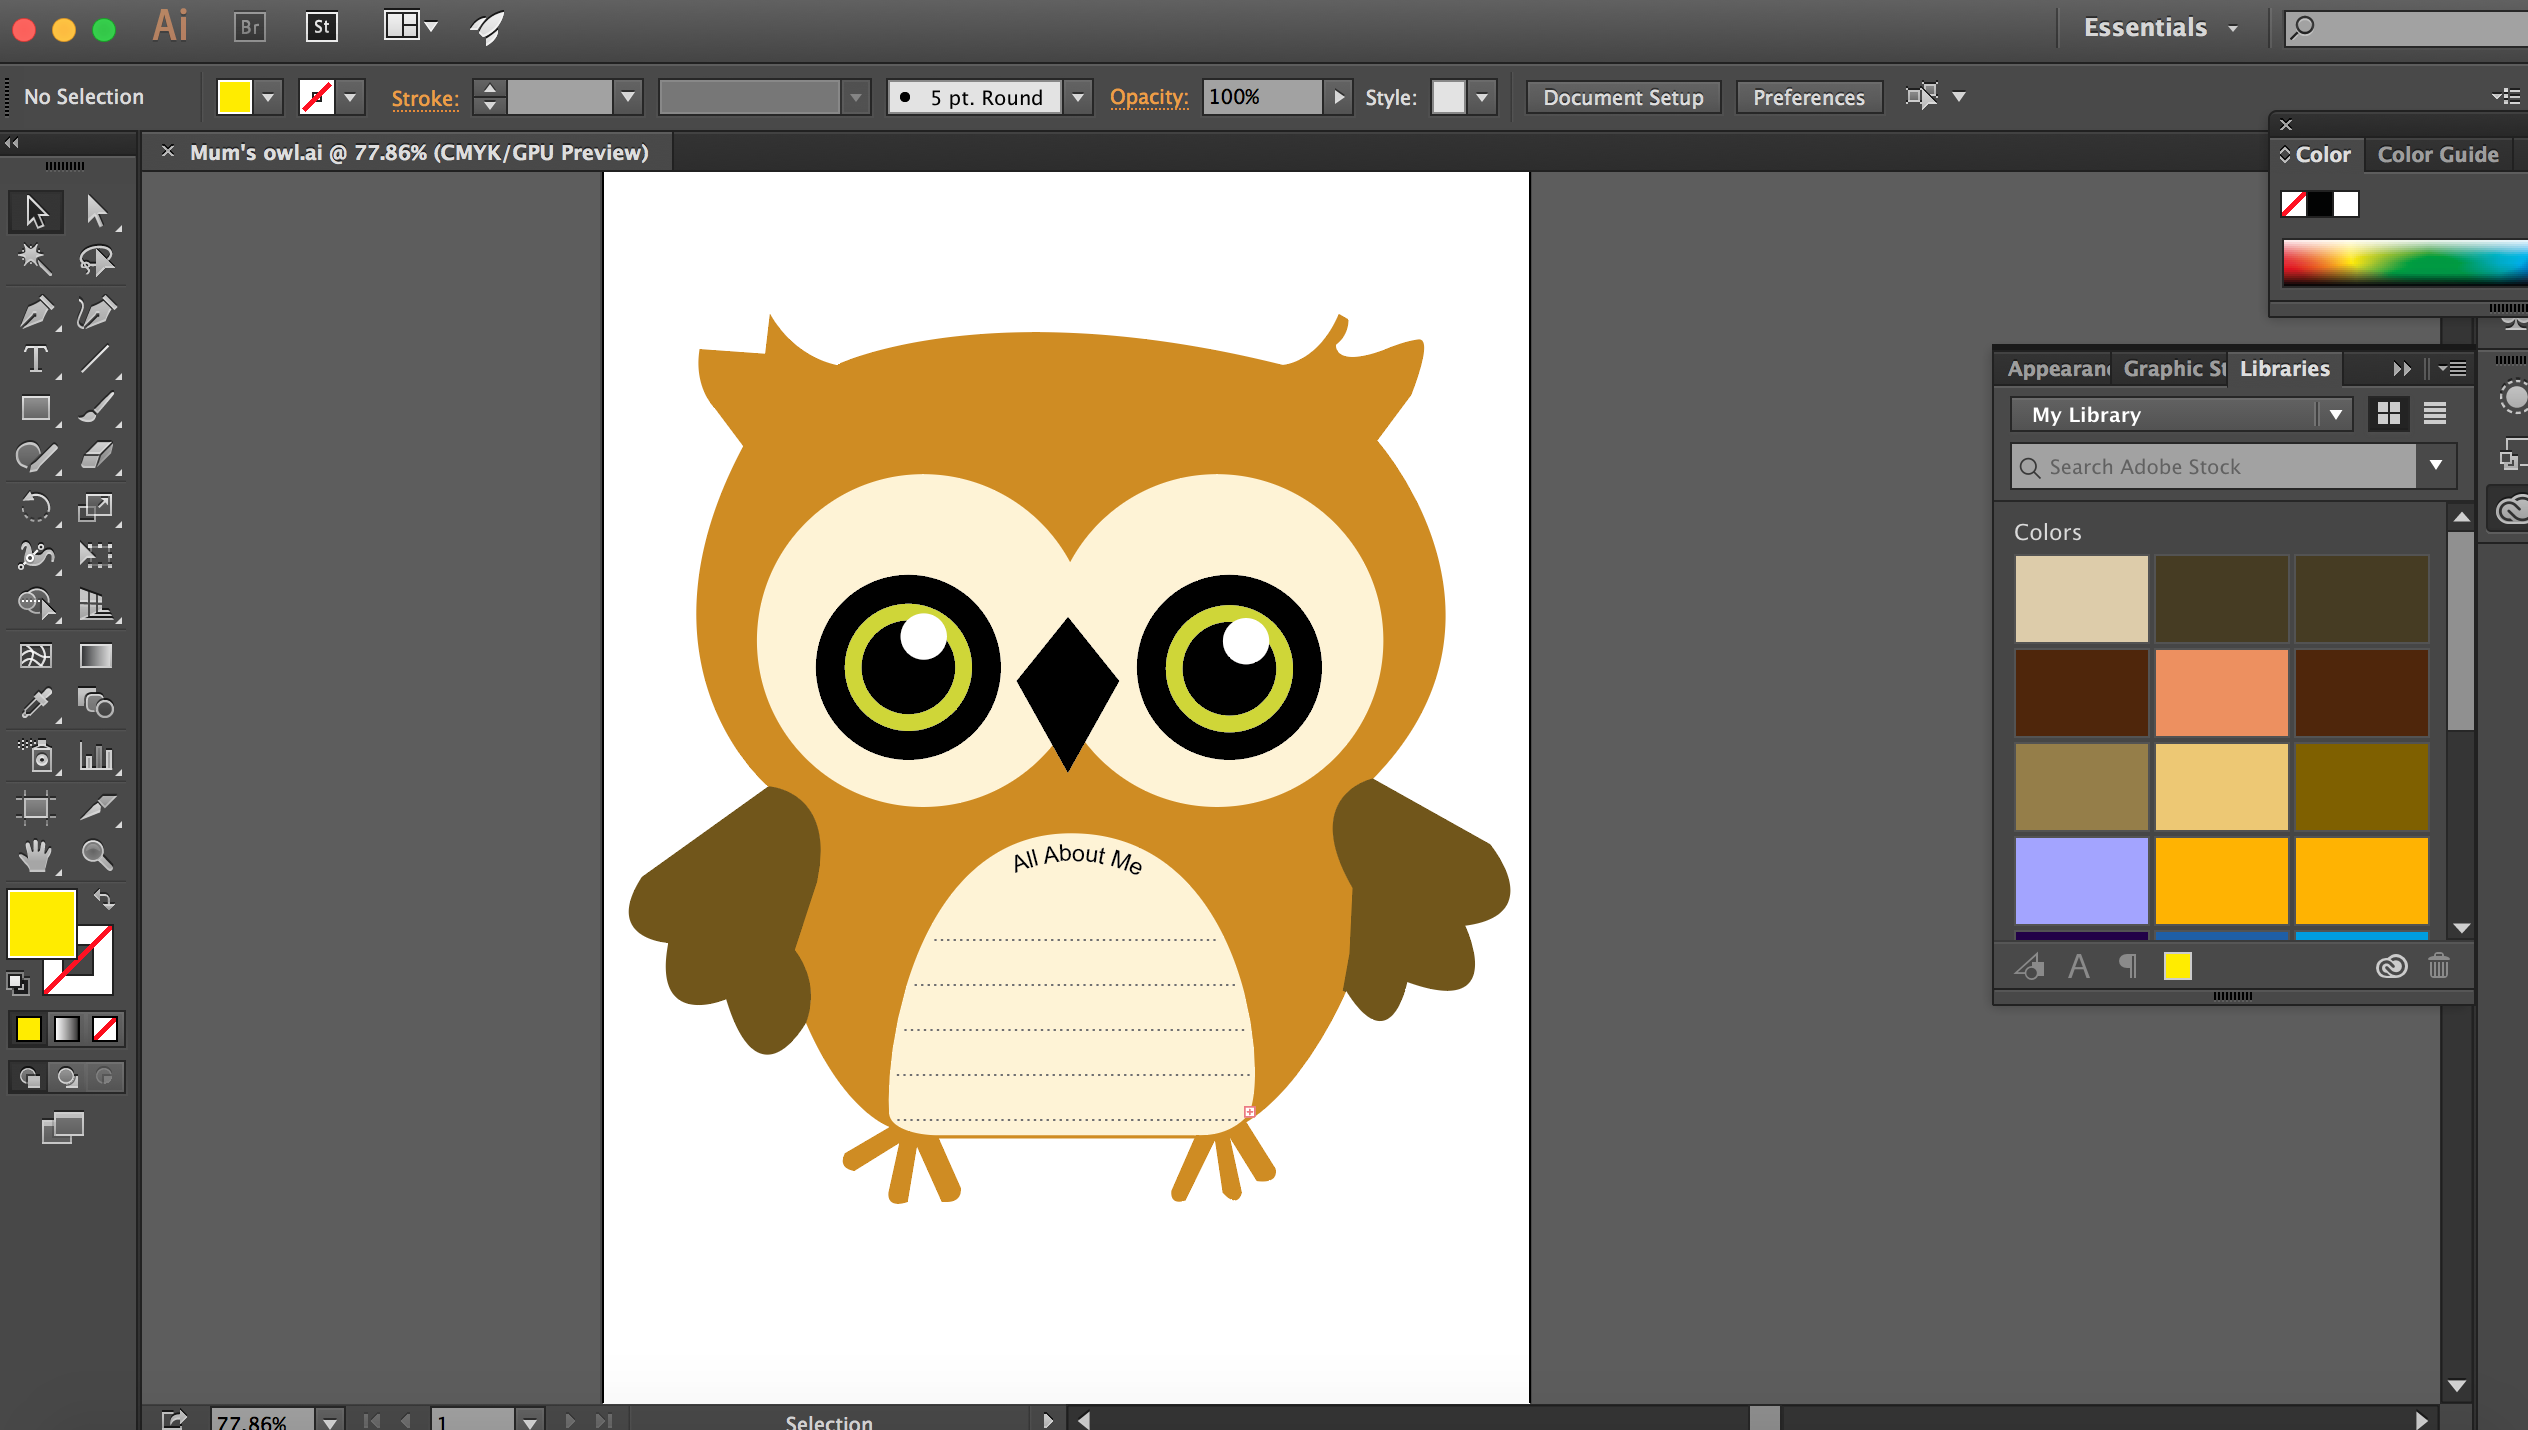Select the Type tool
This screenshot has width=2528, height=1430.
coord(36,360)
